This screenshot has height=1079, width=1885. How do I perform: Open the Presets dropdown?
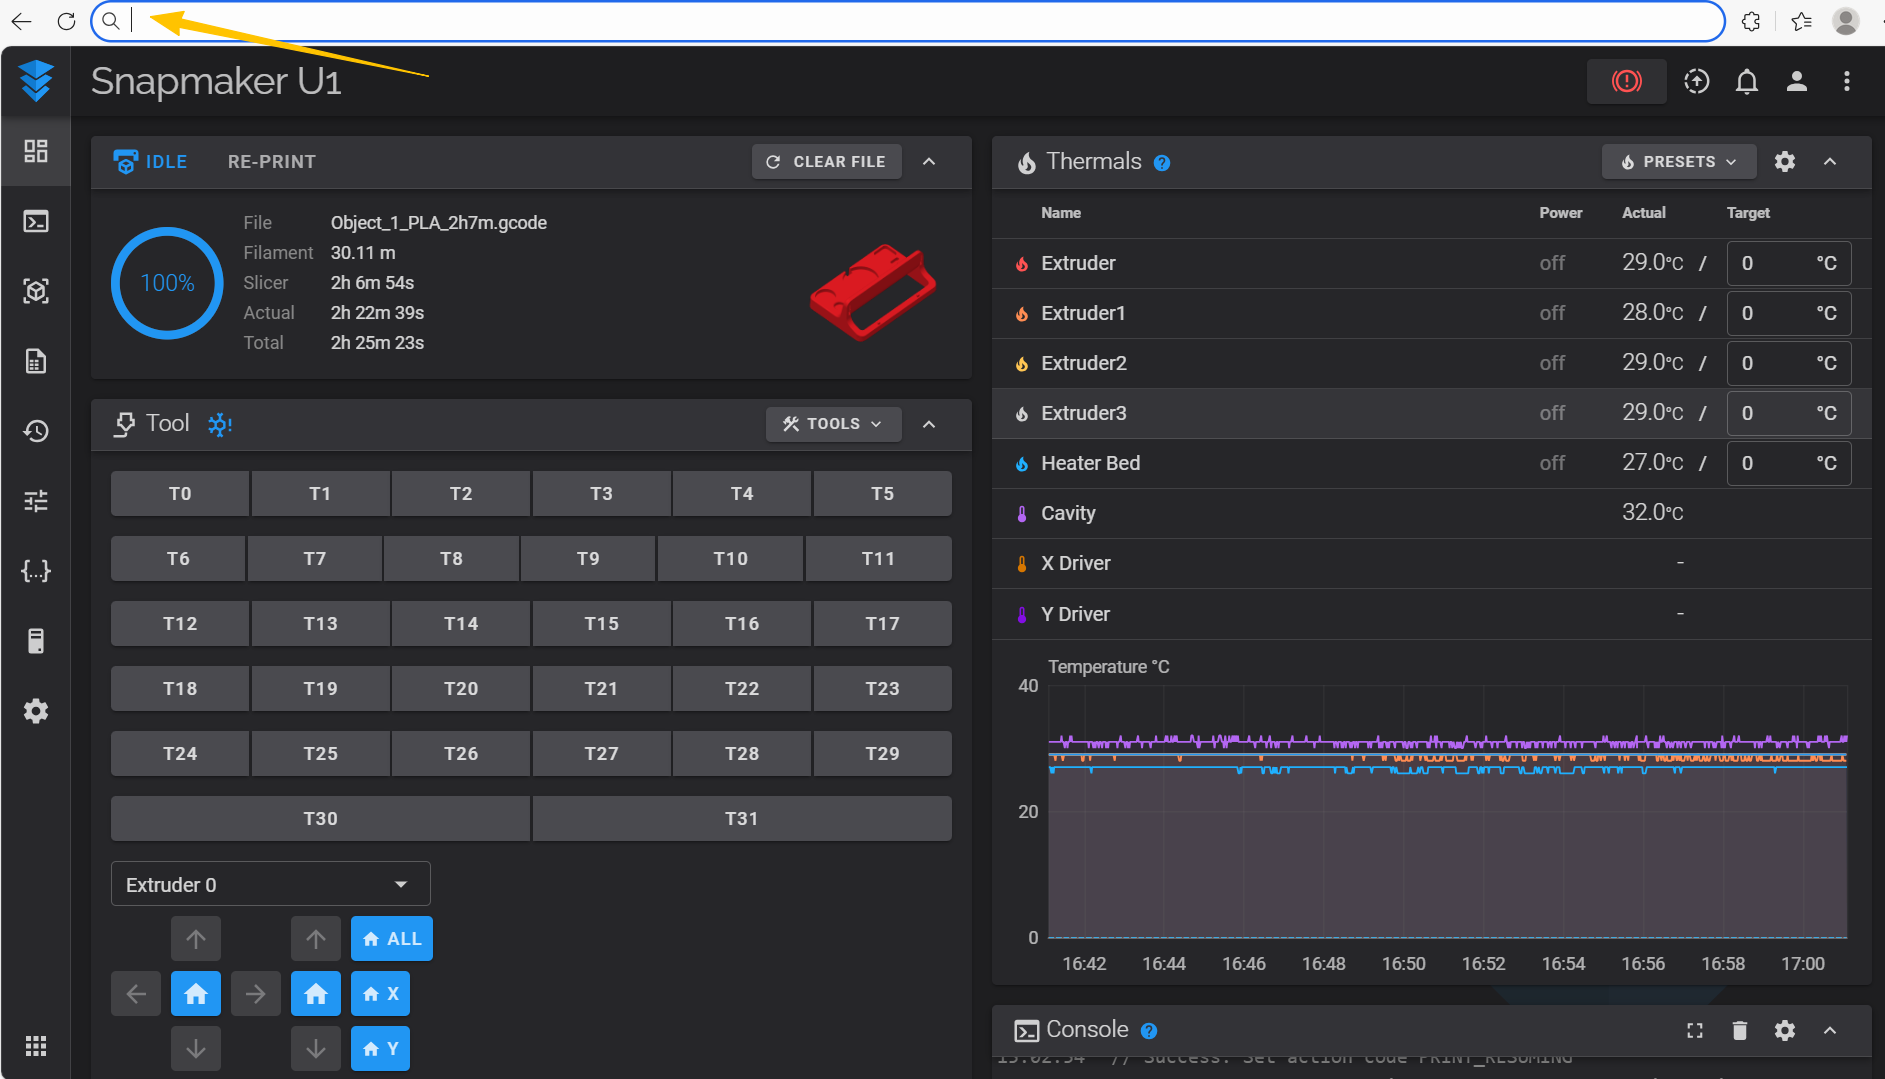coord(1678,162)
